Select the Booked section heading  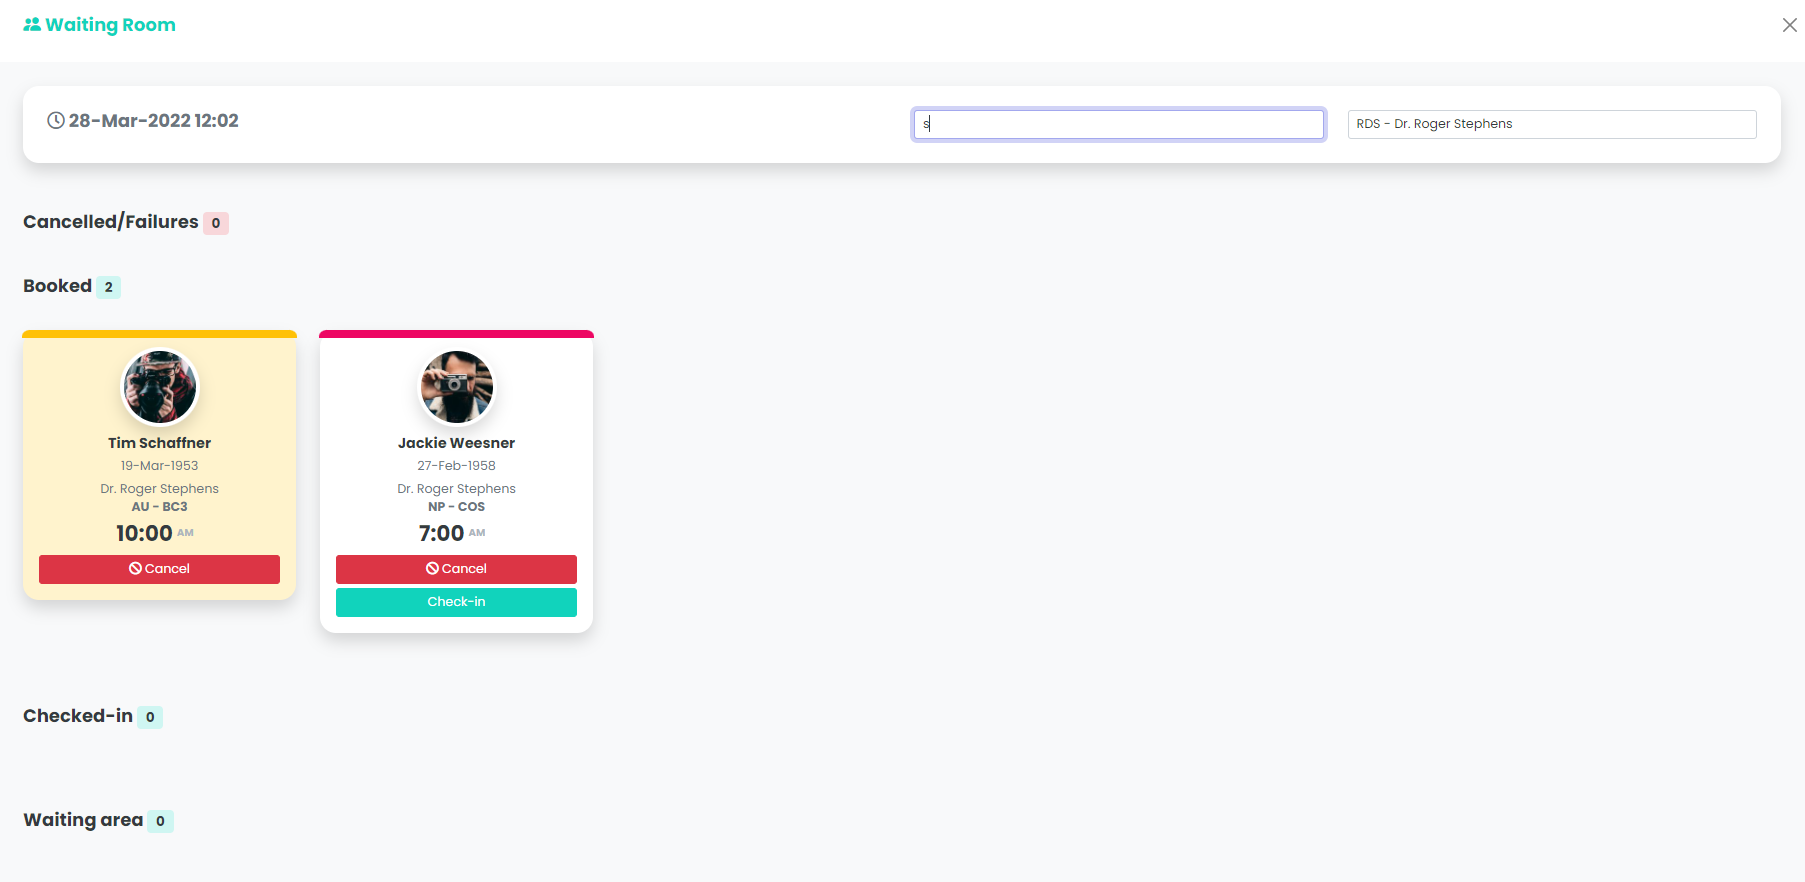(58, 286)
